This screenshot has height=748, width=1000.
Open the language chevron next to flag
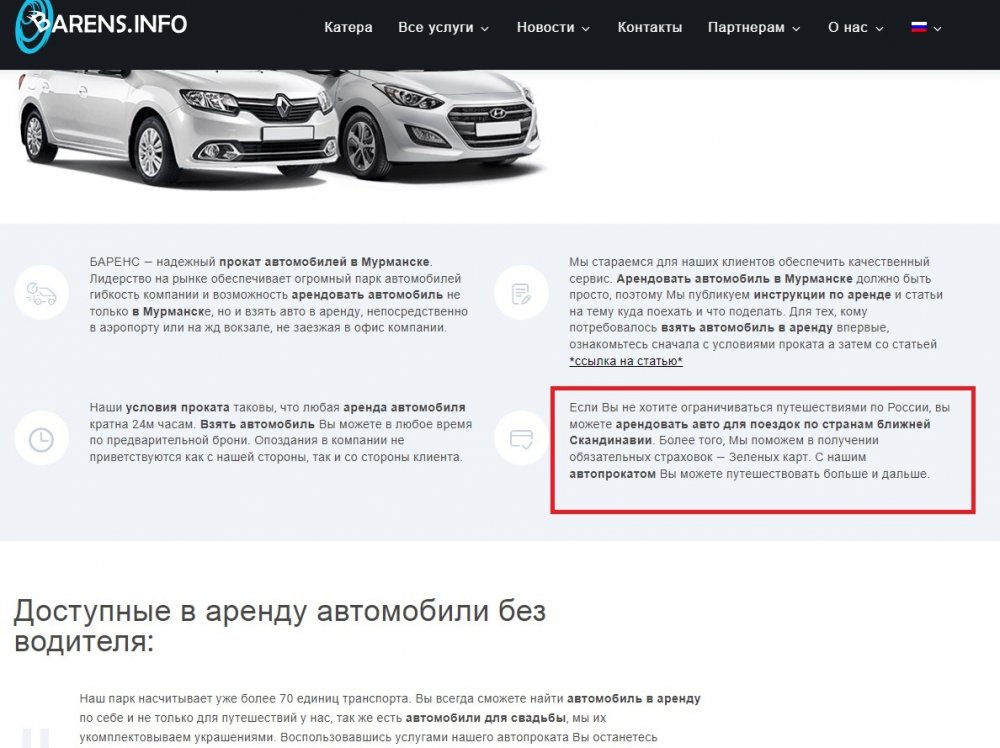[x=937, y=28]
